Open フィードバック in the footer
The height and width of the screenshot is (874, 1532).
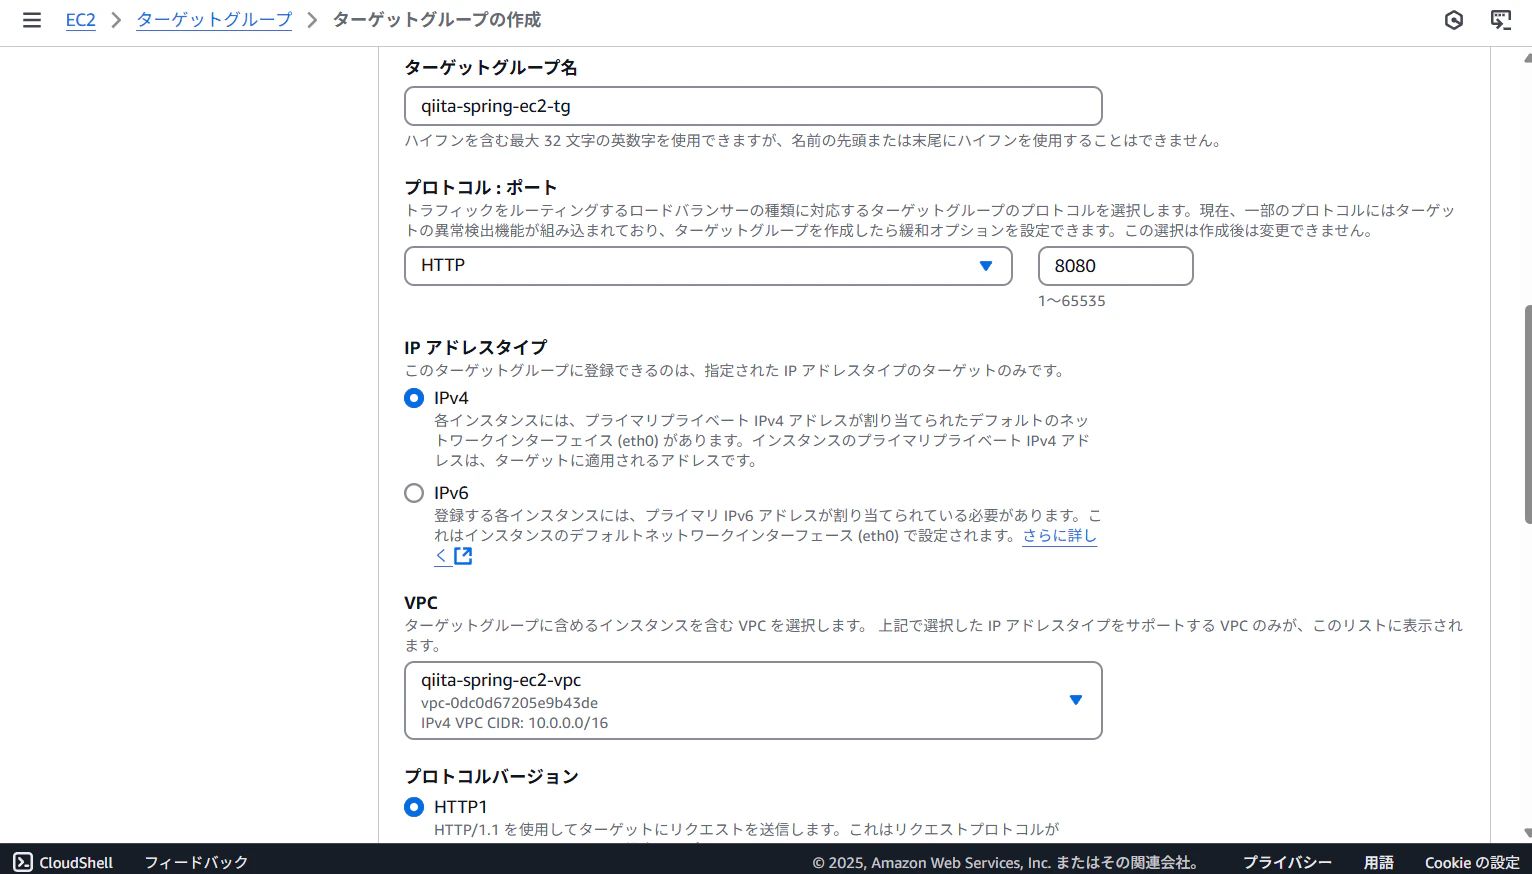(196, 862)
